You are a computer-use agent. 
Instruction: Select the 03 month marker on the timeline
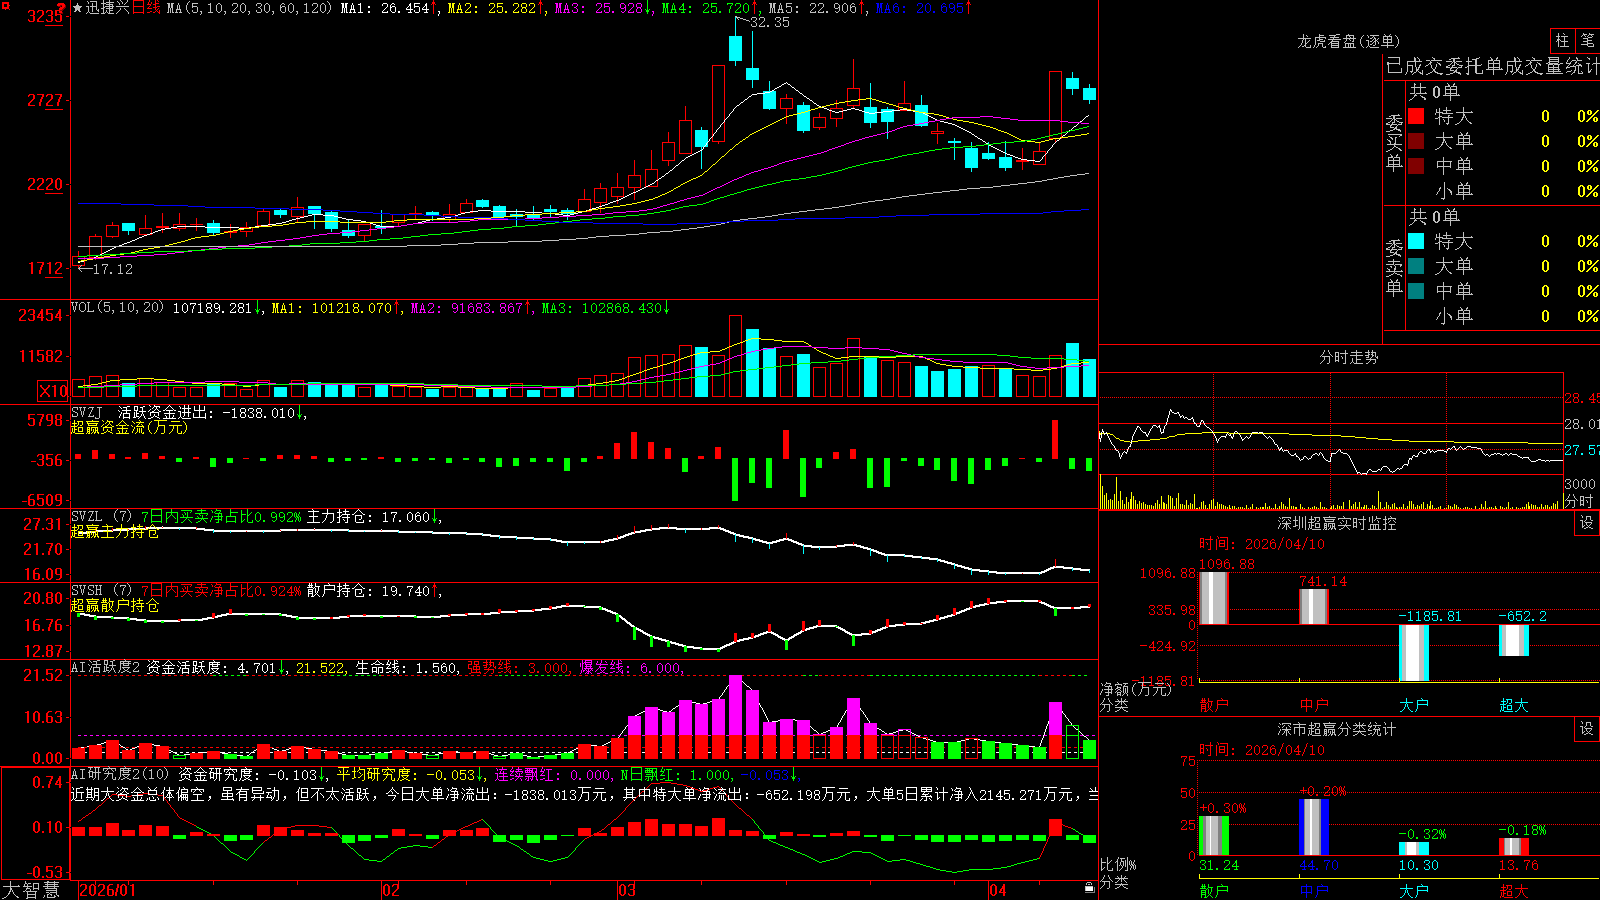[627, 890]
